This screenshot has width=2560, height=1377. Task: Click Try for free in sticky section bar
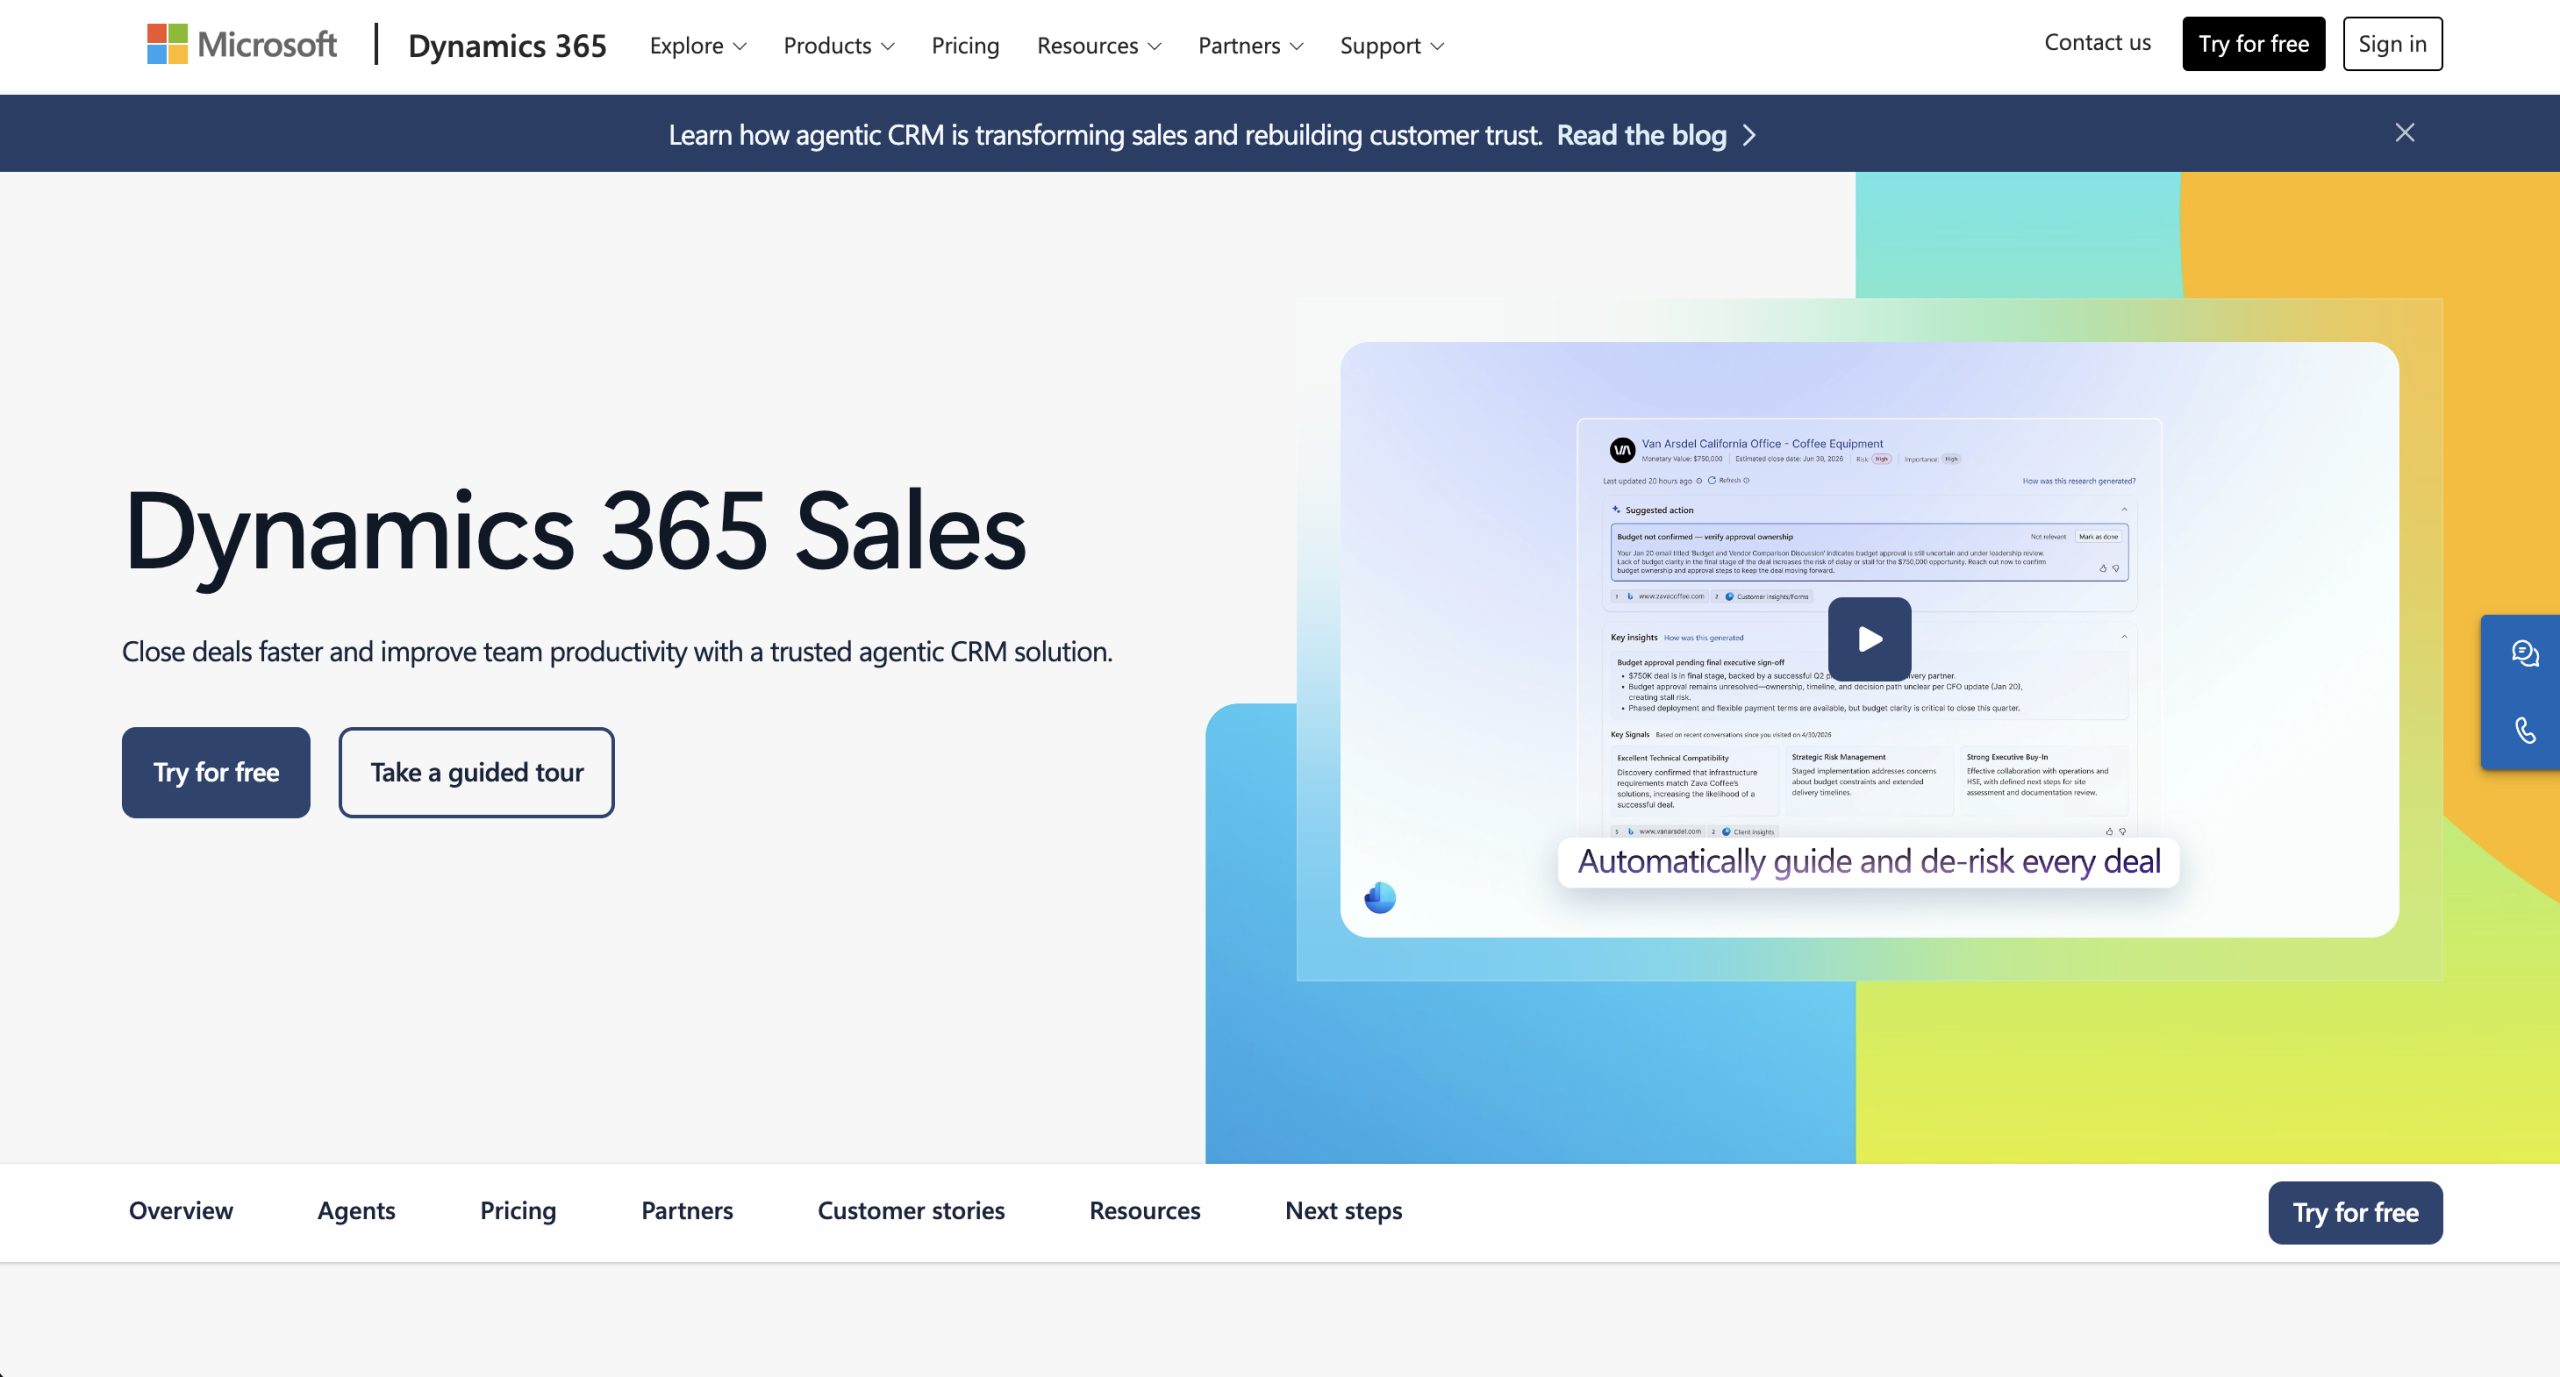(x=2355, y=1213)
